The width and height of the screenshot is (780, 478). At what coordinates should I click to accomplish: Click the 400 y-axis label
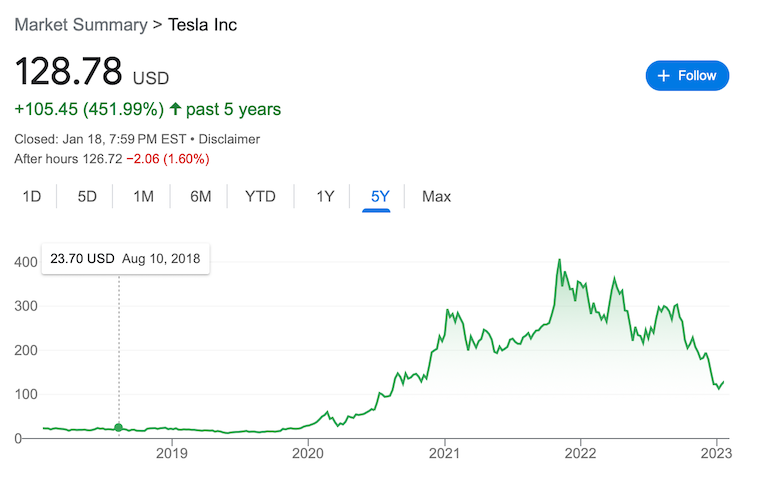coord(25,262)
